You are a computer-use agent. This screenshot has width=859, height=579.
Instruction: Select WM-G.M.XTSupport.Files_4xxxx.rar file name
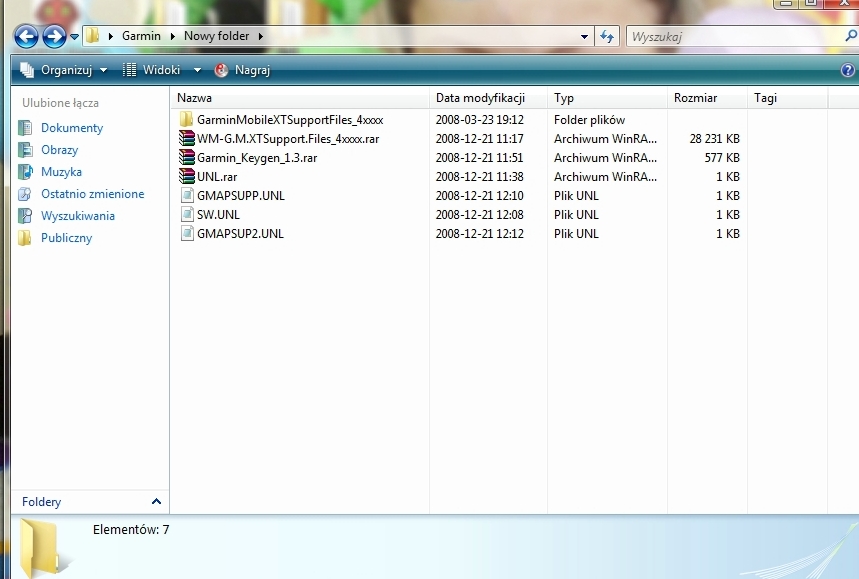pos(288,139)
